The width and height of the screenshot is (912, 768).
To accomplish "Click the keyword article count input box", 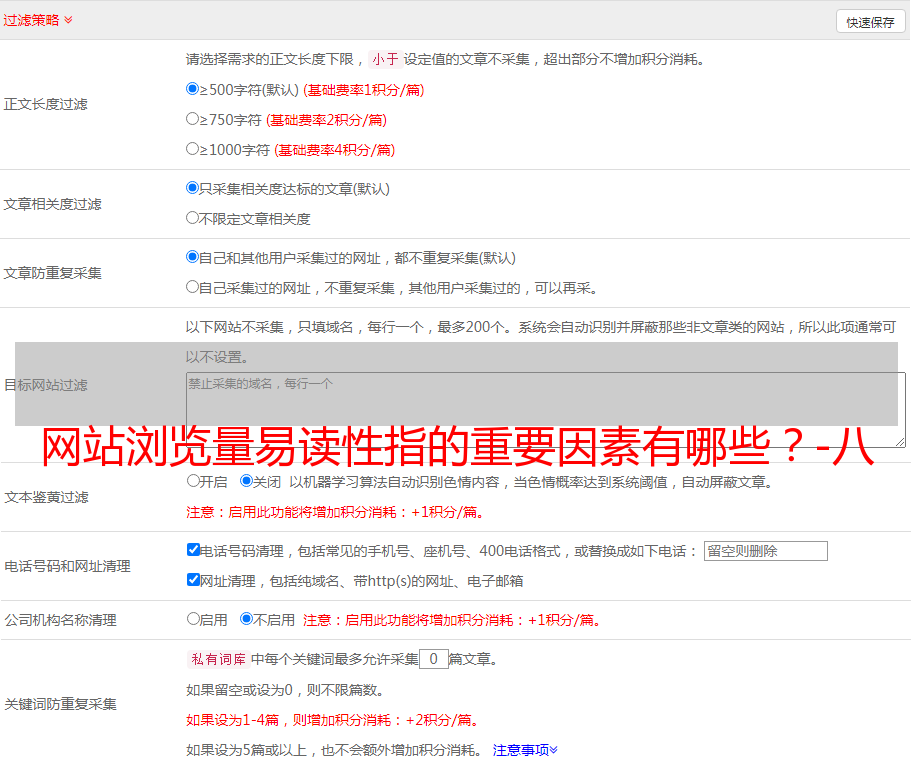I will click(433, 659).
